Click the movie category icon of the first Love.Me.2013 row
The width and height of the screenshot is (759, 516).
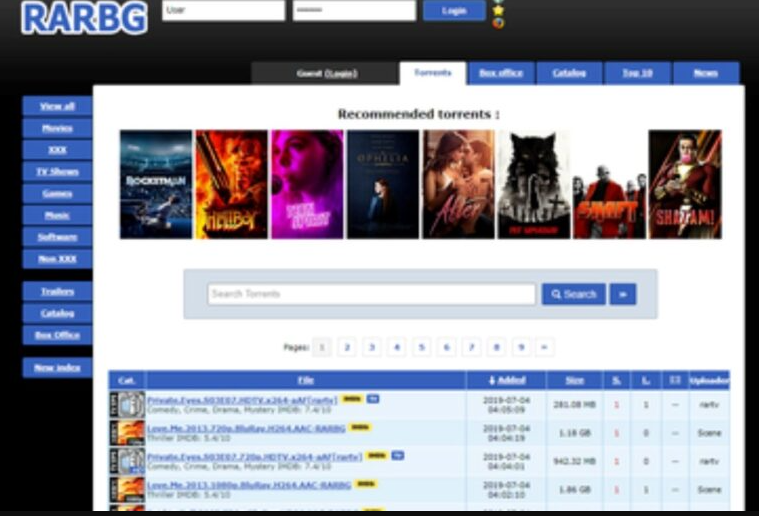click(x=127, y=433)
